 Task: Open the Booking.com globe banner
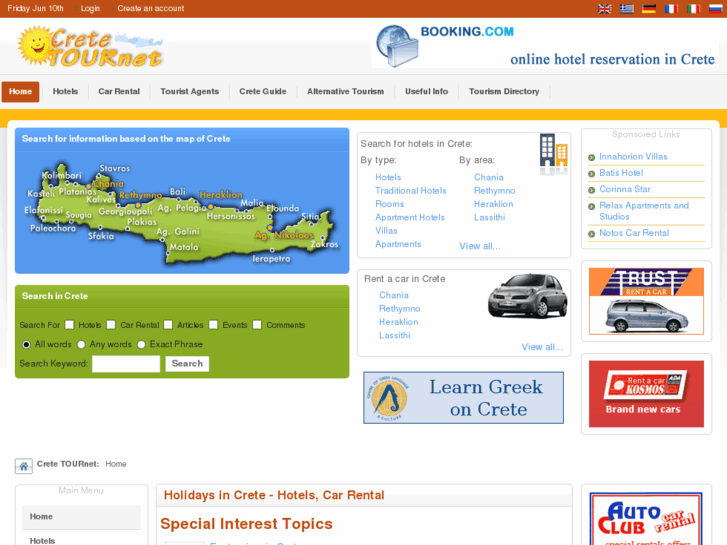click(545, 46)
